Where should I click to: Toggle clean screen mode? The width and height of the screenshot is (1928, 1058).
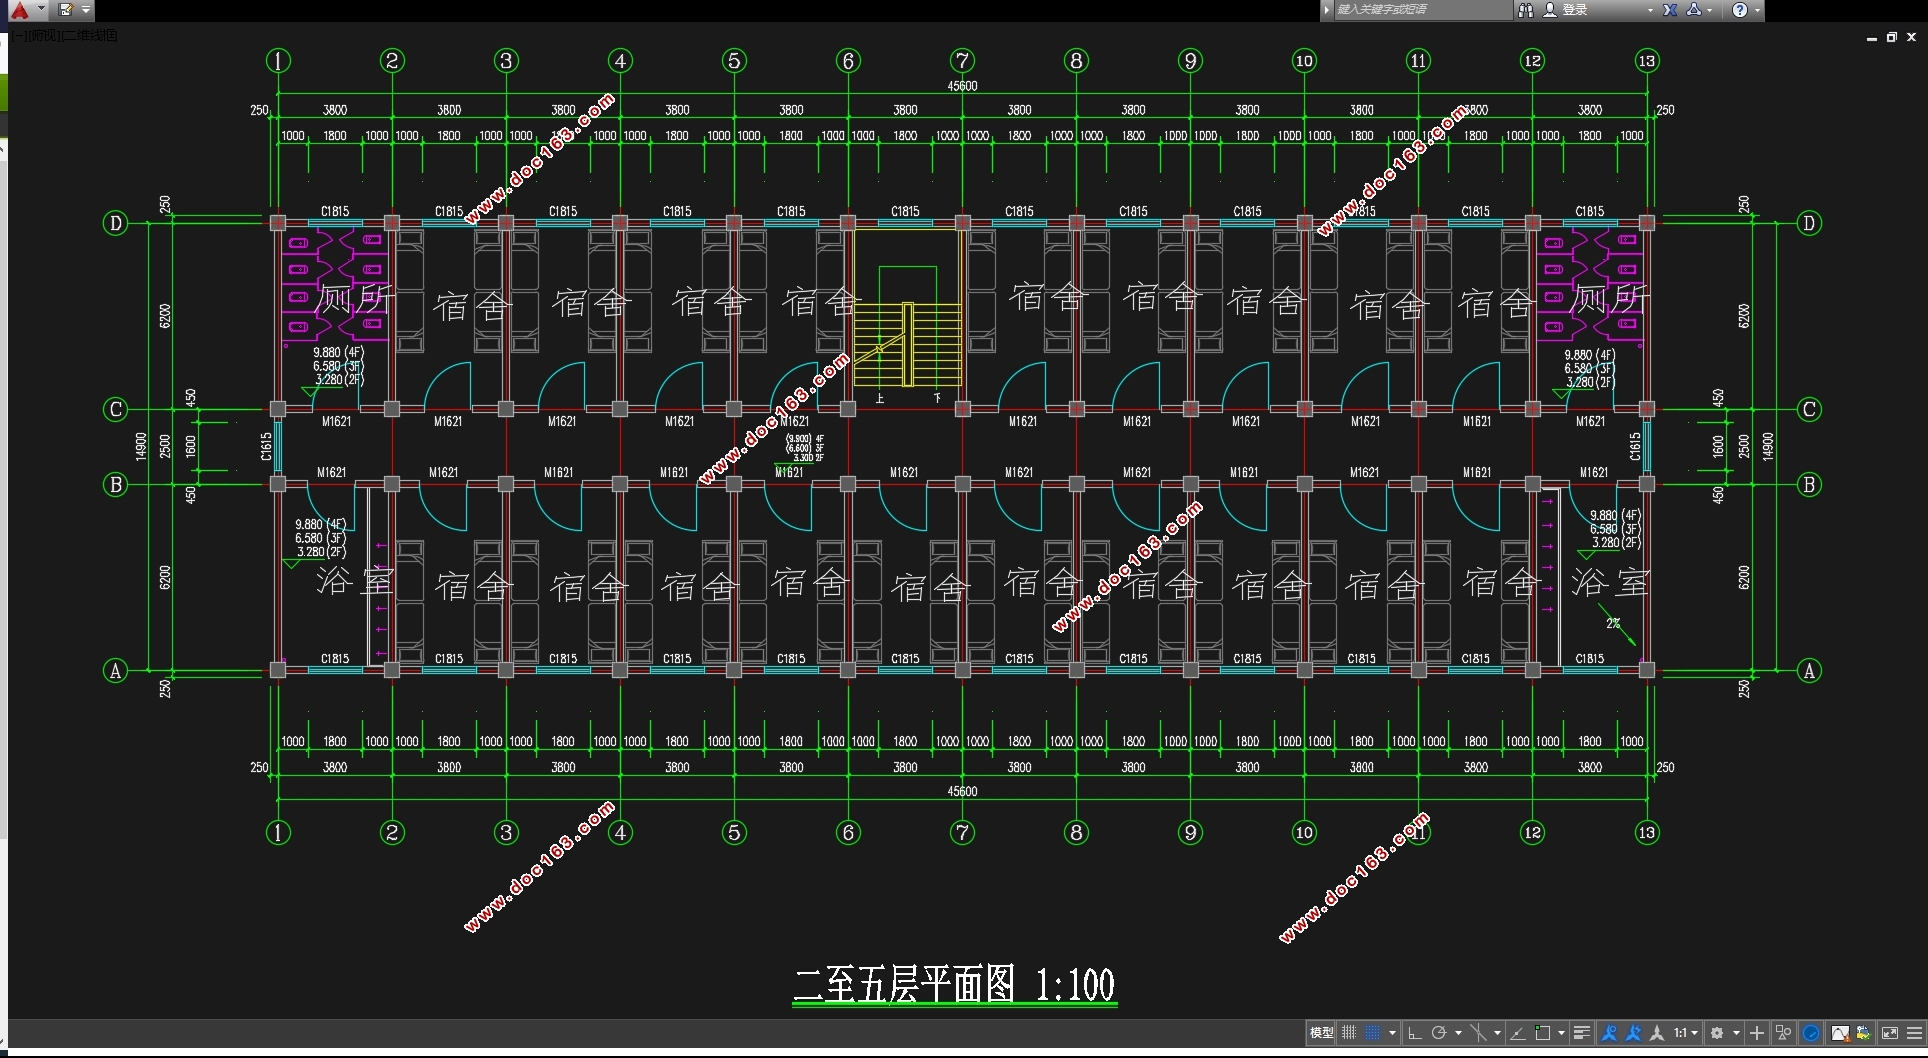click(1890, 1033)
